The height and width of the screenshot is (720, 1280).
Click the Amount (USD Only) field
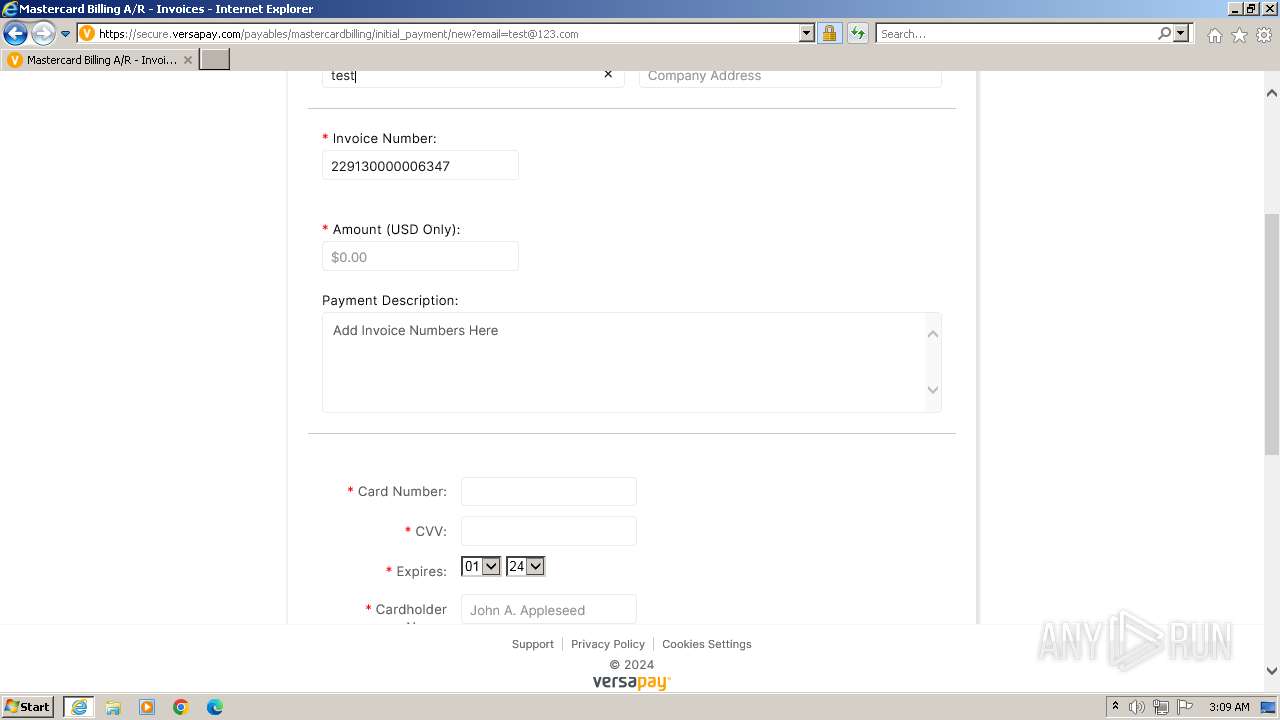click(420, 257)
